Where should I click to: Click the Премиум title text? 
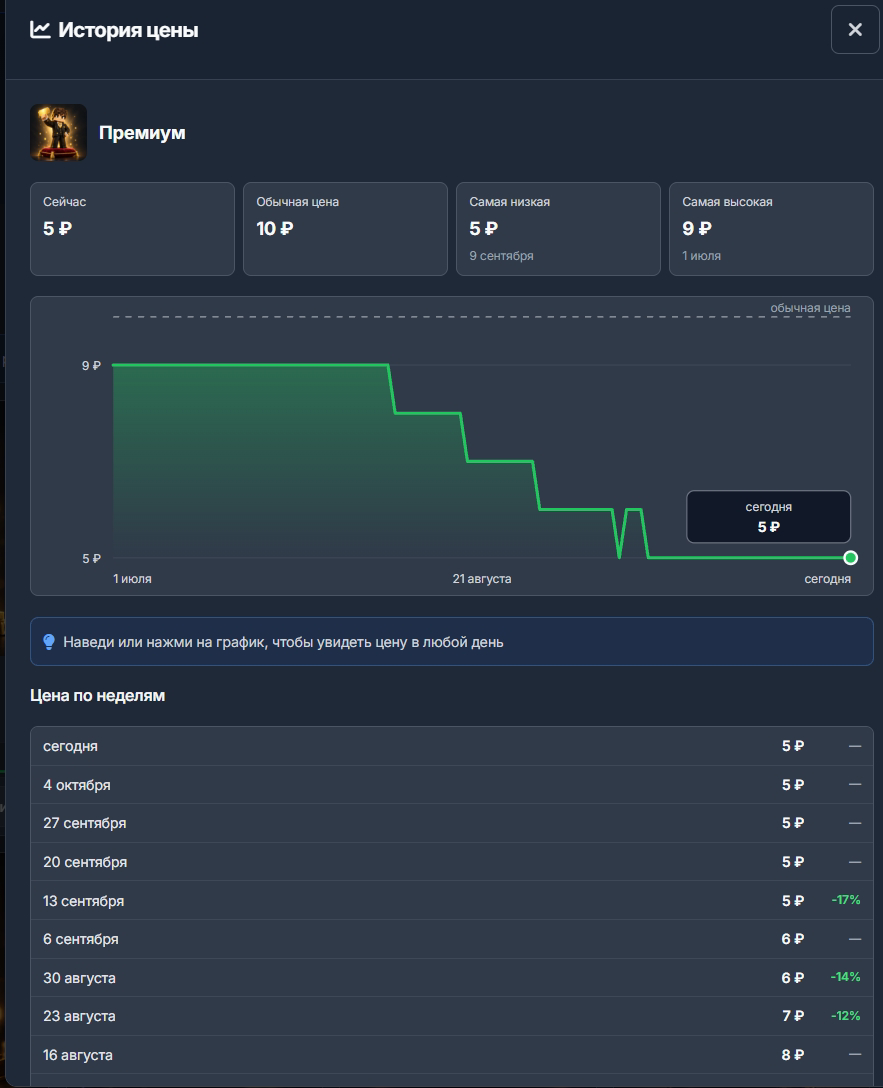pyautogui.click(x=142, y=133)
